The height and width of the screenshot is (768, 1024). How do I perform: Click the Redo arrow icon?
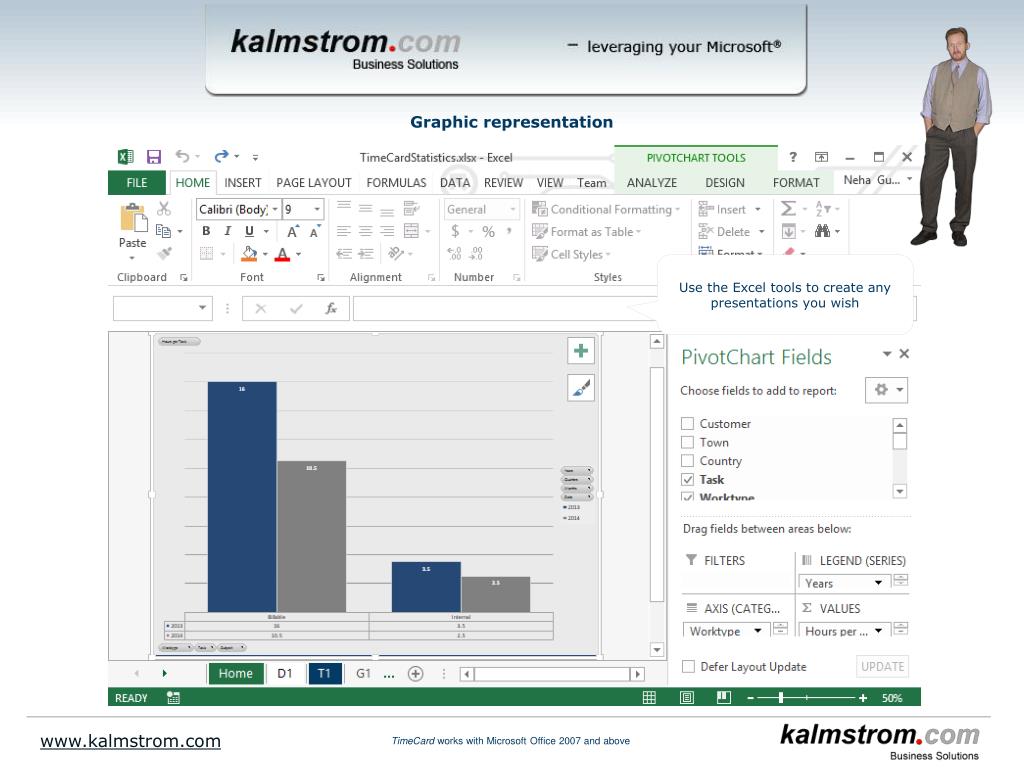click(x=221, y=156)
